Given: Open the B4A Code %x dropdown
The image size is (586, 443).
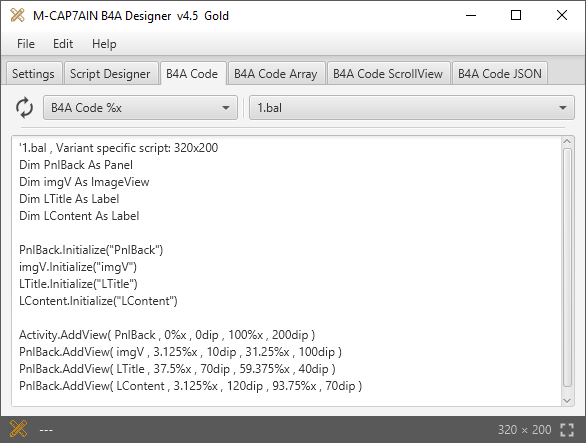Looking at the screenshot, I should [140, 108].
